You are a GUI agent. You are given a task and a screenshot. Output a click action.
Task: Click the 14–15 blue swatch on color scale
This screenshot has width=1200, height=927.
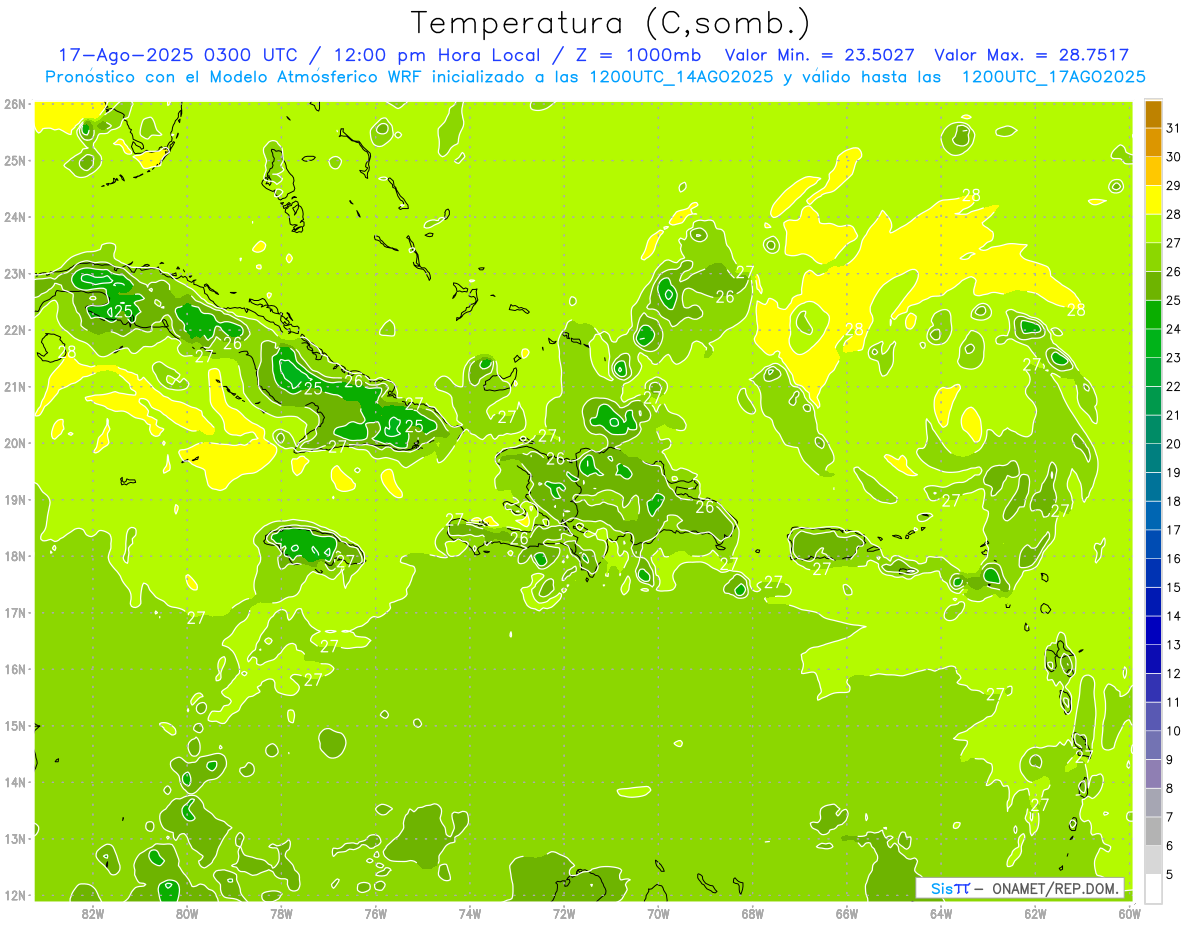[1153, 602]
